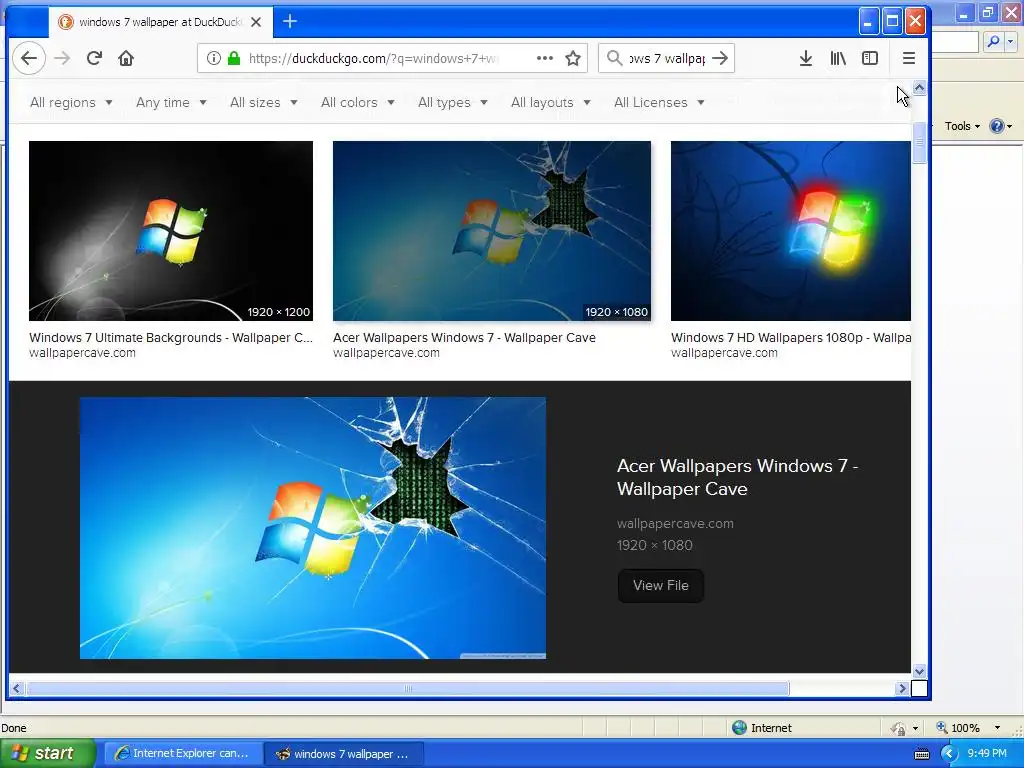Click wallpapercave.com in the dark detail pane
This screenshot has width=1024, height=768.
point(675,524)
